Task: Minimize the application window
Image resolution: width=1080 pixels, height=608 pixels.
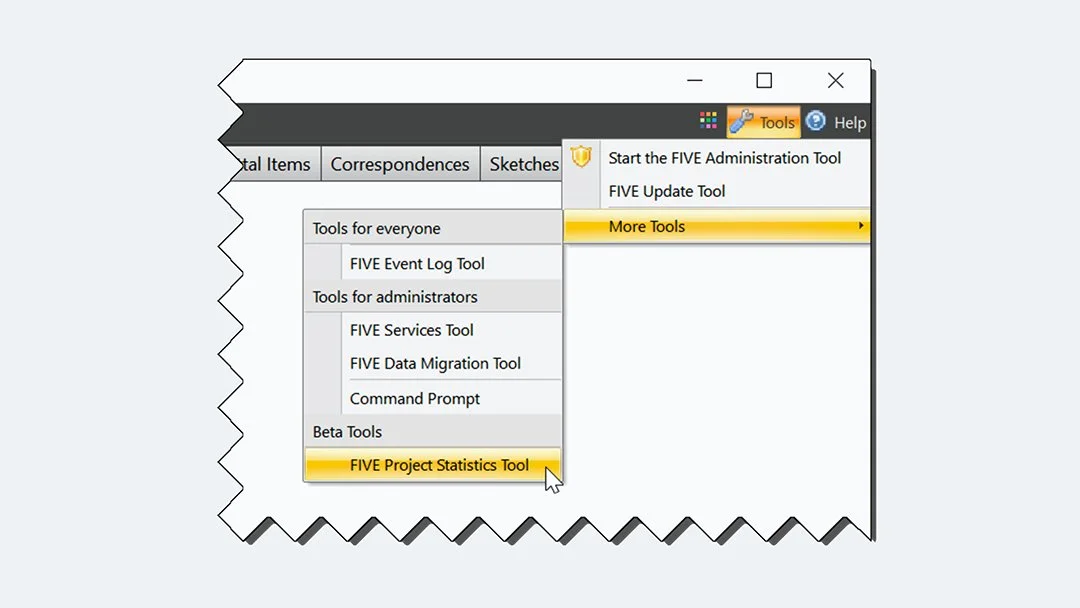Action: coord(694,81)
